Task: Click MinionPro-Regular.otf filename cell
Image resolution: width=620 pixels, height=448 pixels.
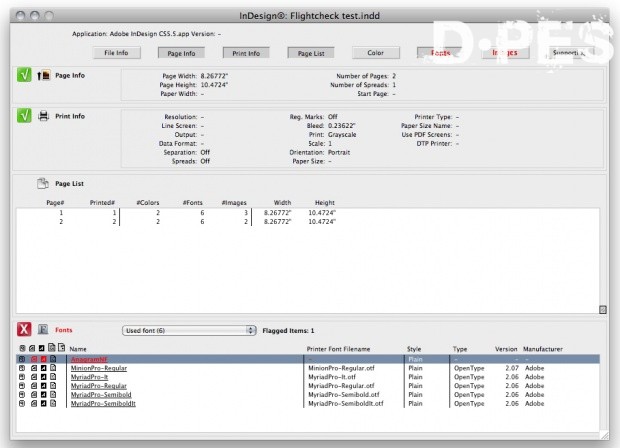Action: click(341, 368)
